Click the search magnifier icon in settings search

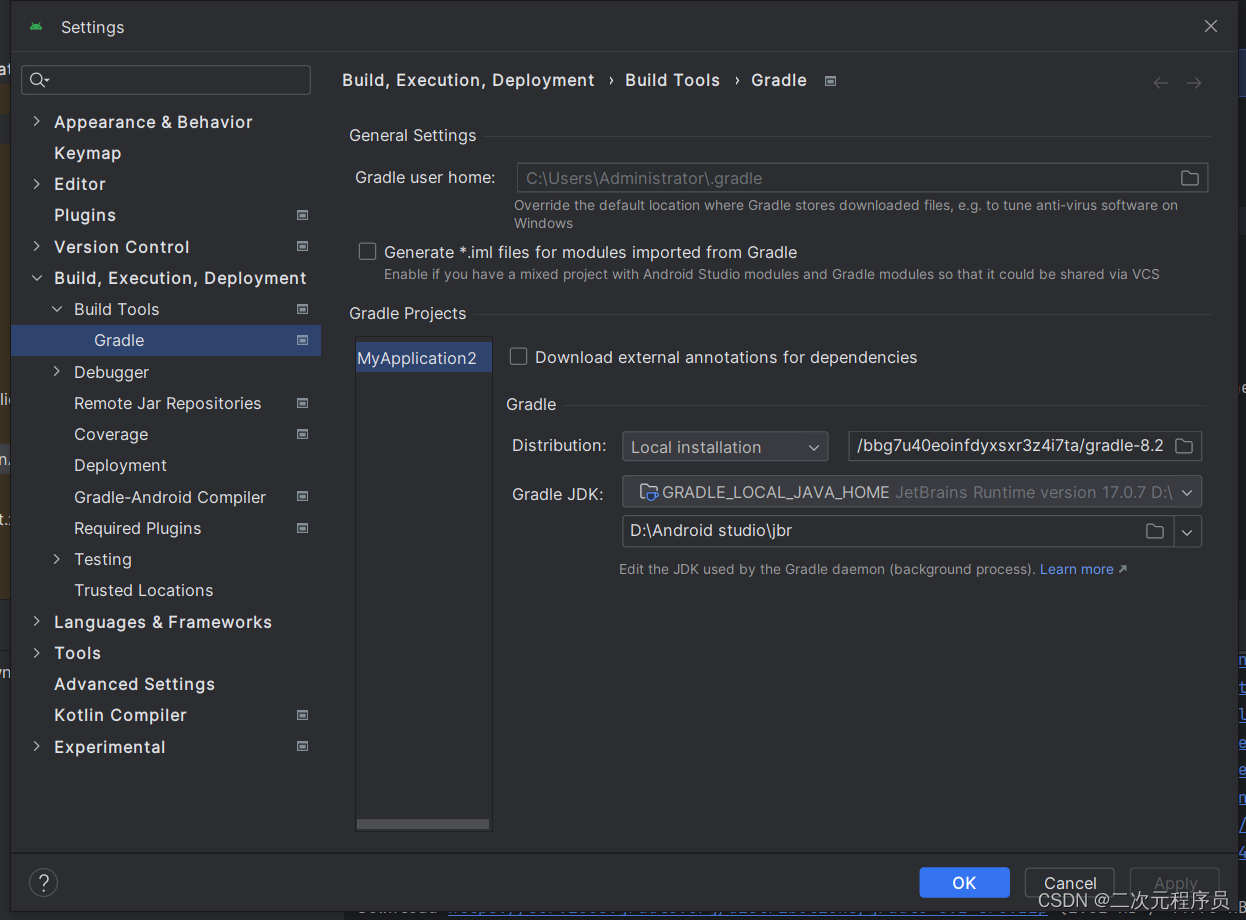[38, 80]
